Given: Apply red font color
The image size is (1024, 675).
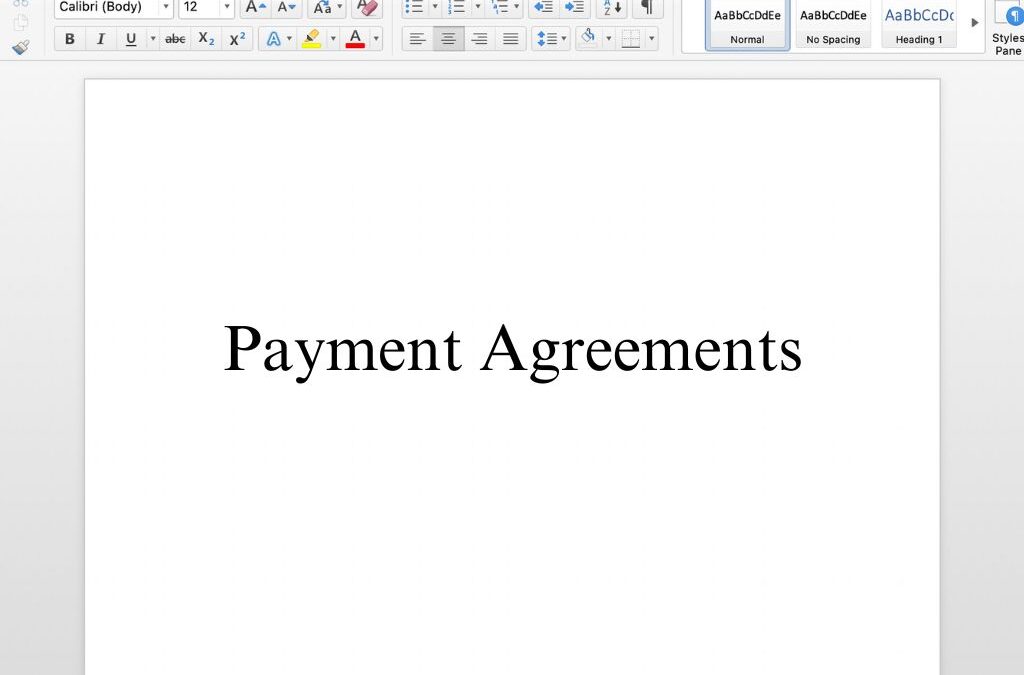Looking at the screenshot, I should point(355,39).
